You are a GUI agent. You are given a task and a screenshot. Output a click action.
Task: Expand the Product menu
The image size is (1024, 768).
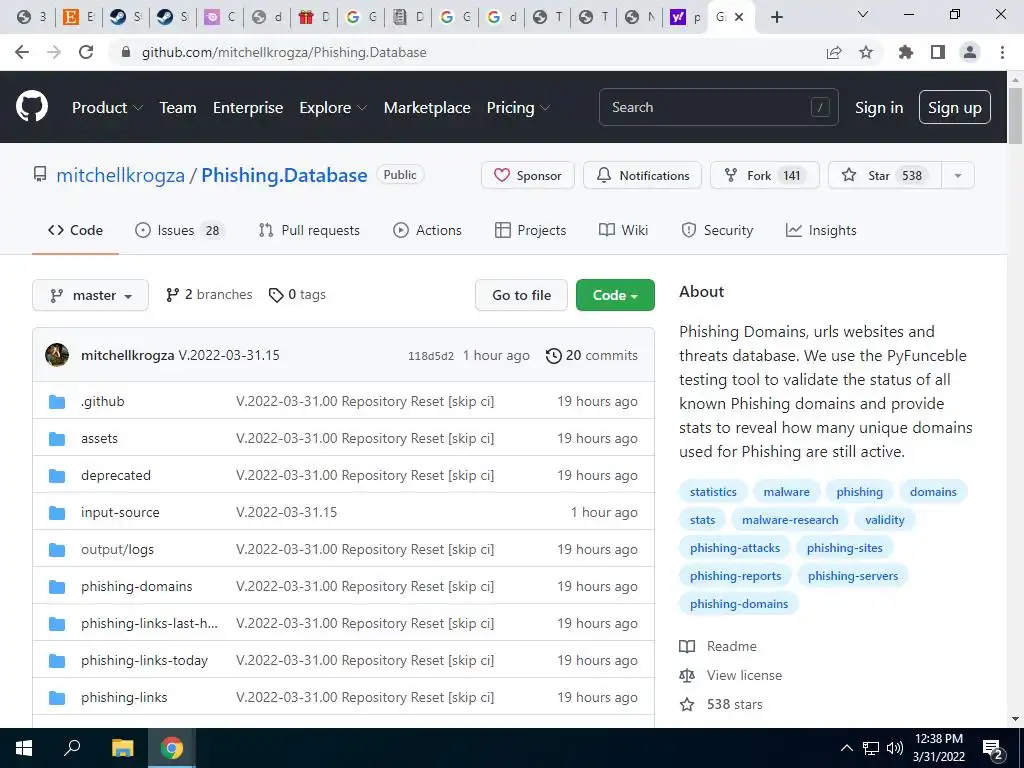coord(107,107)
